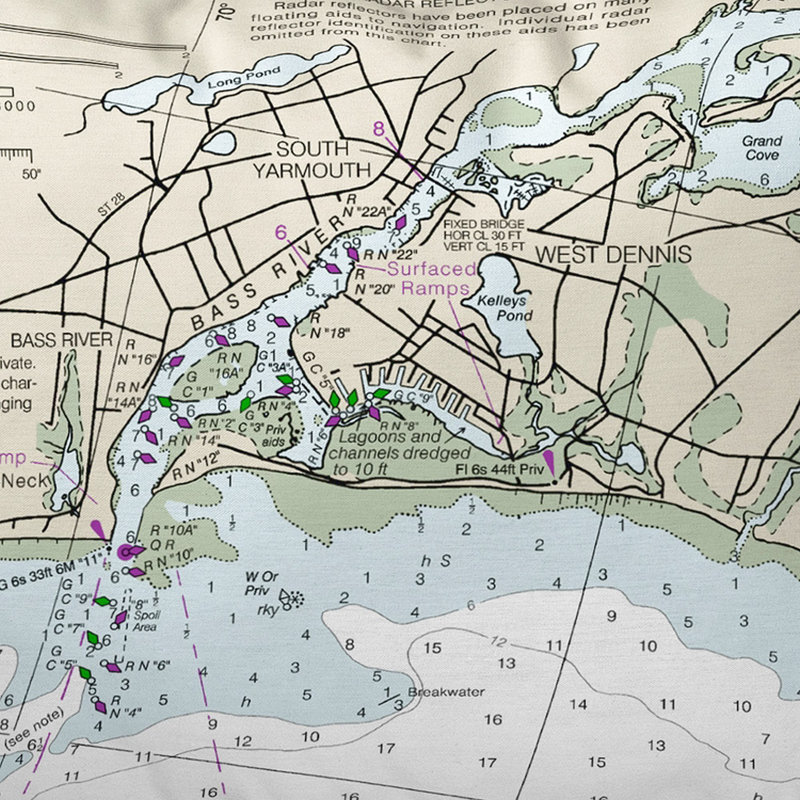Select the magenta number 8 above the bridge
The width and height of the screenshot is (800, 800).
379,129
